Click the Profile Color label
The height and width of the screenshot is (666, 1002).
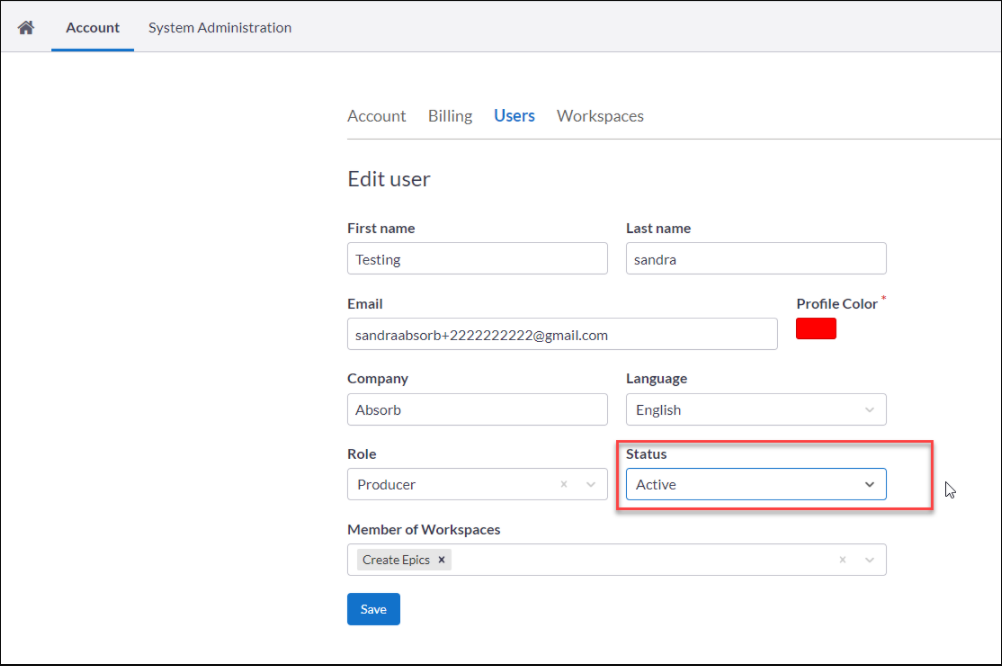click(x=836, y=304)
